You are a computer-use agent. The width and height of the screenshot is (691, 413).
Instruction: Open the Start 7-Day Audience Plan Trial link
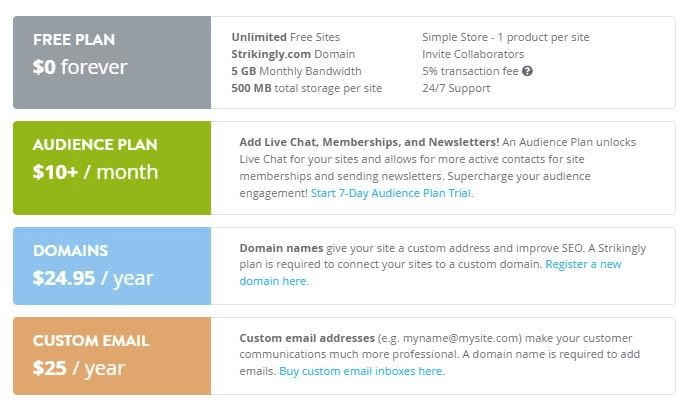[x=391, y=193]
